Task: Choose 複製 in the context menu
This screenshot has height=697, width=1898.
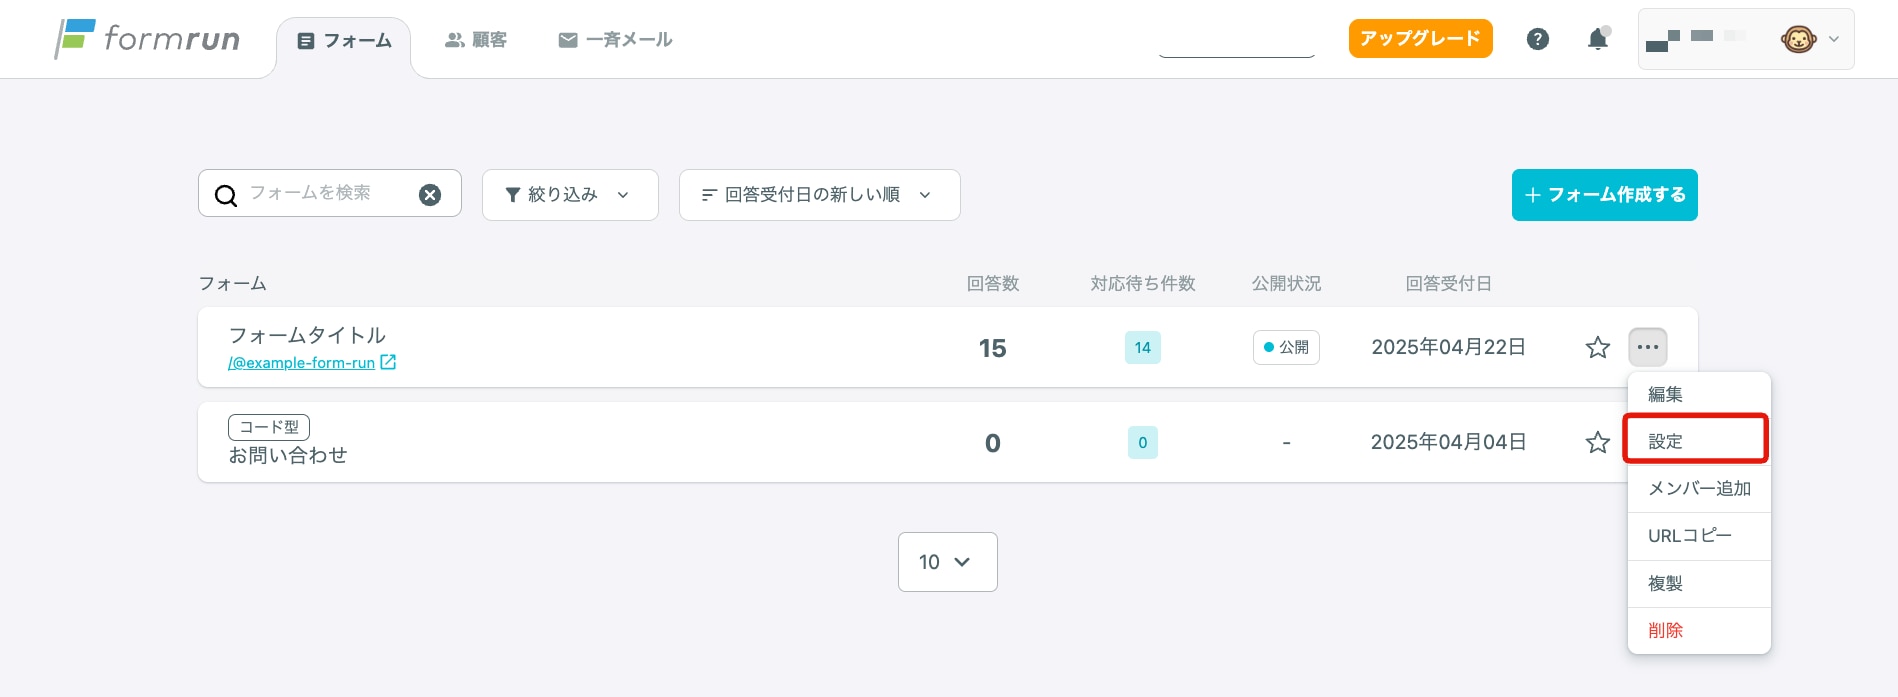Action: pyautogui.click(x=1696, y=583)
